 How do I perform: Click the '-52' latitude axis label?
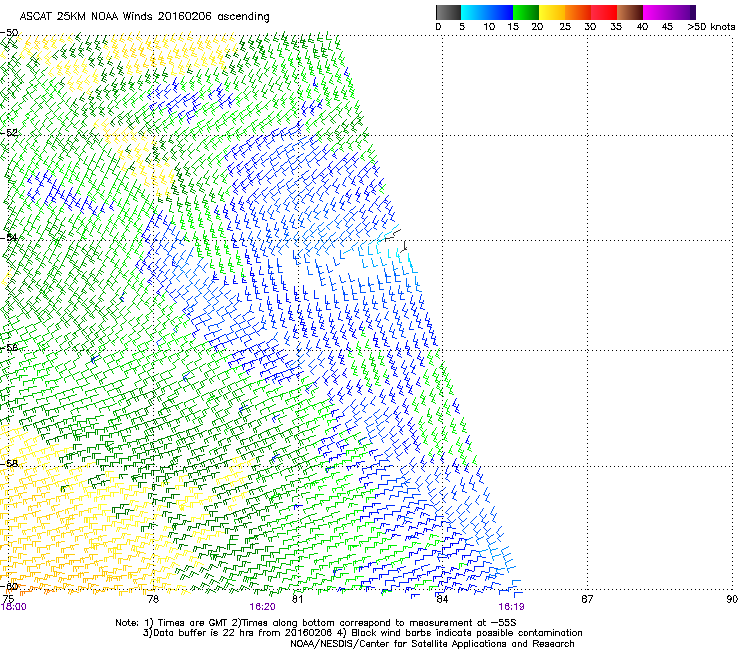click(x=9, y=133)
